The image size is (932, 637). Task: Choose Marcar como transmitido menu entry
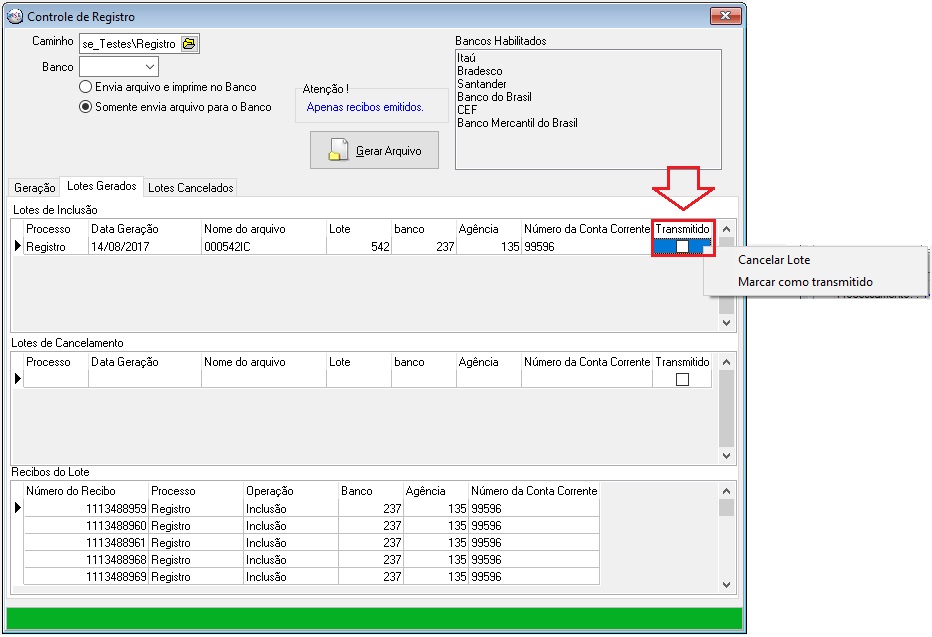805,282
